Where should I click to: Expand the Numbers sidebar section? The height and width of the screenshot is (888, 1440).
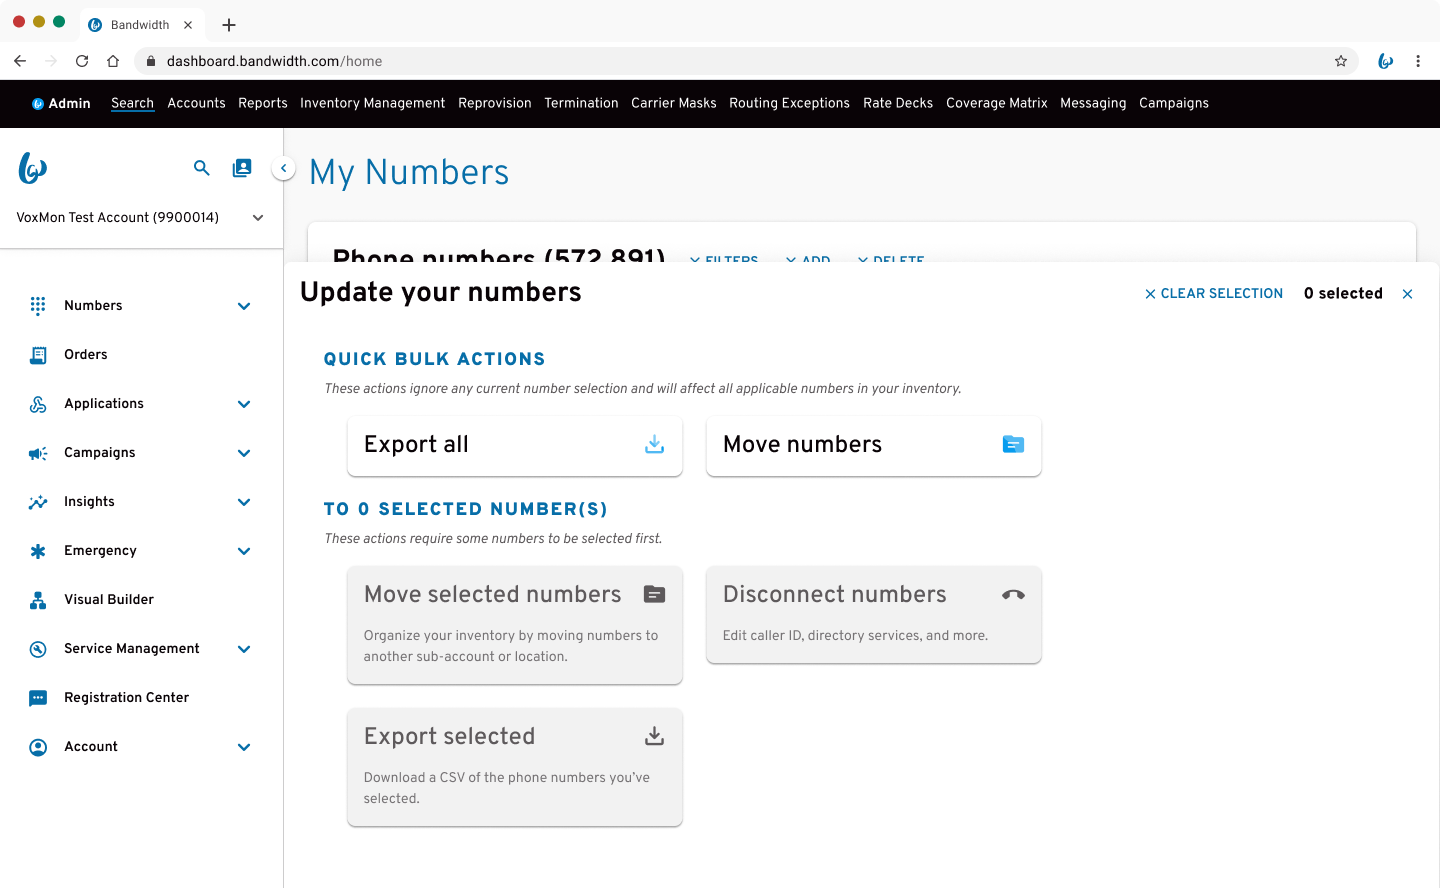pyautogui.click(x=244, y=306)
